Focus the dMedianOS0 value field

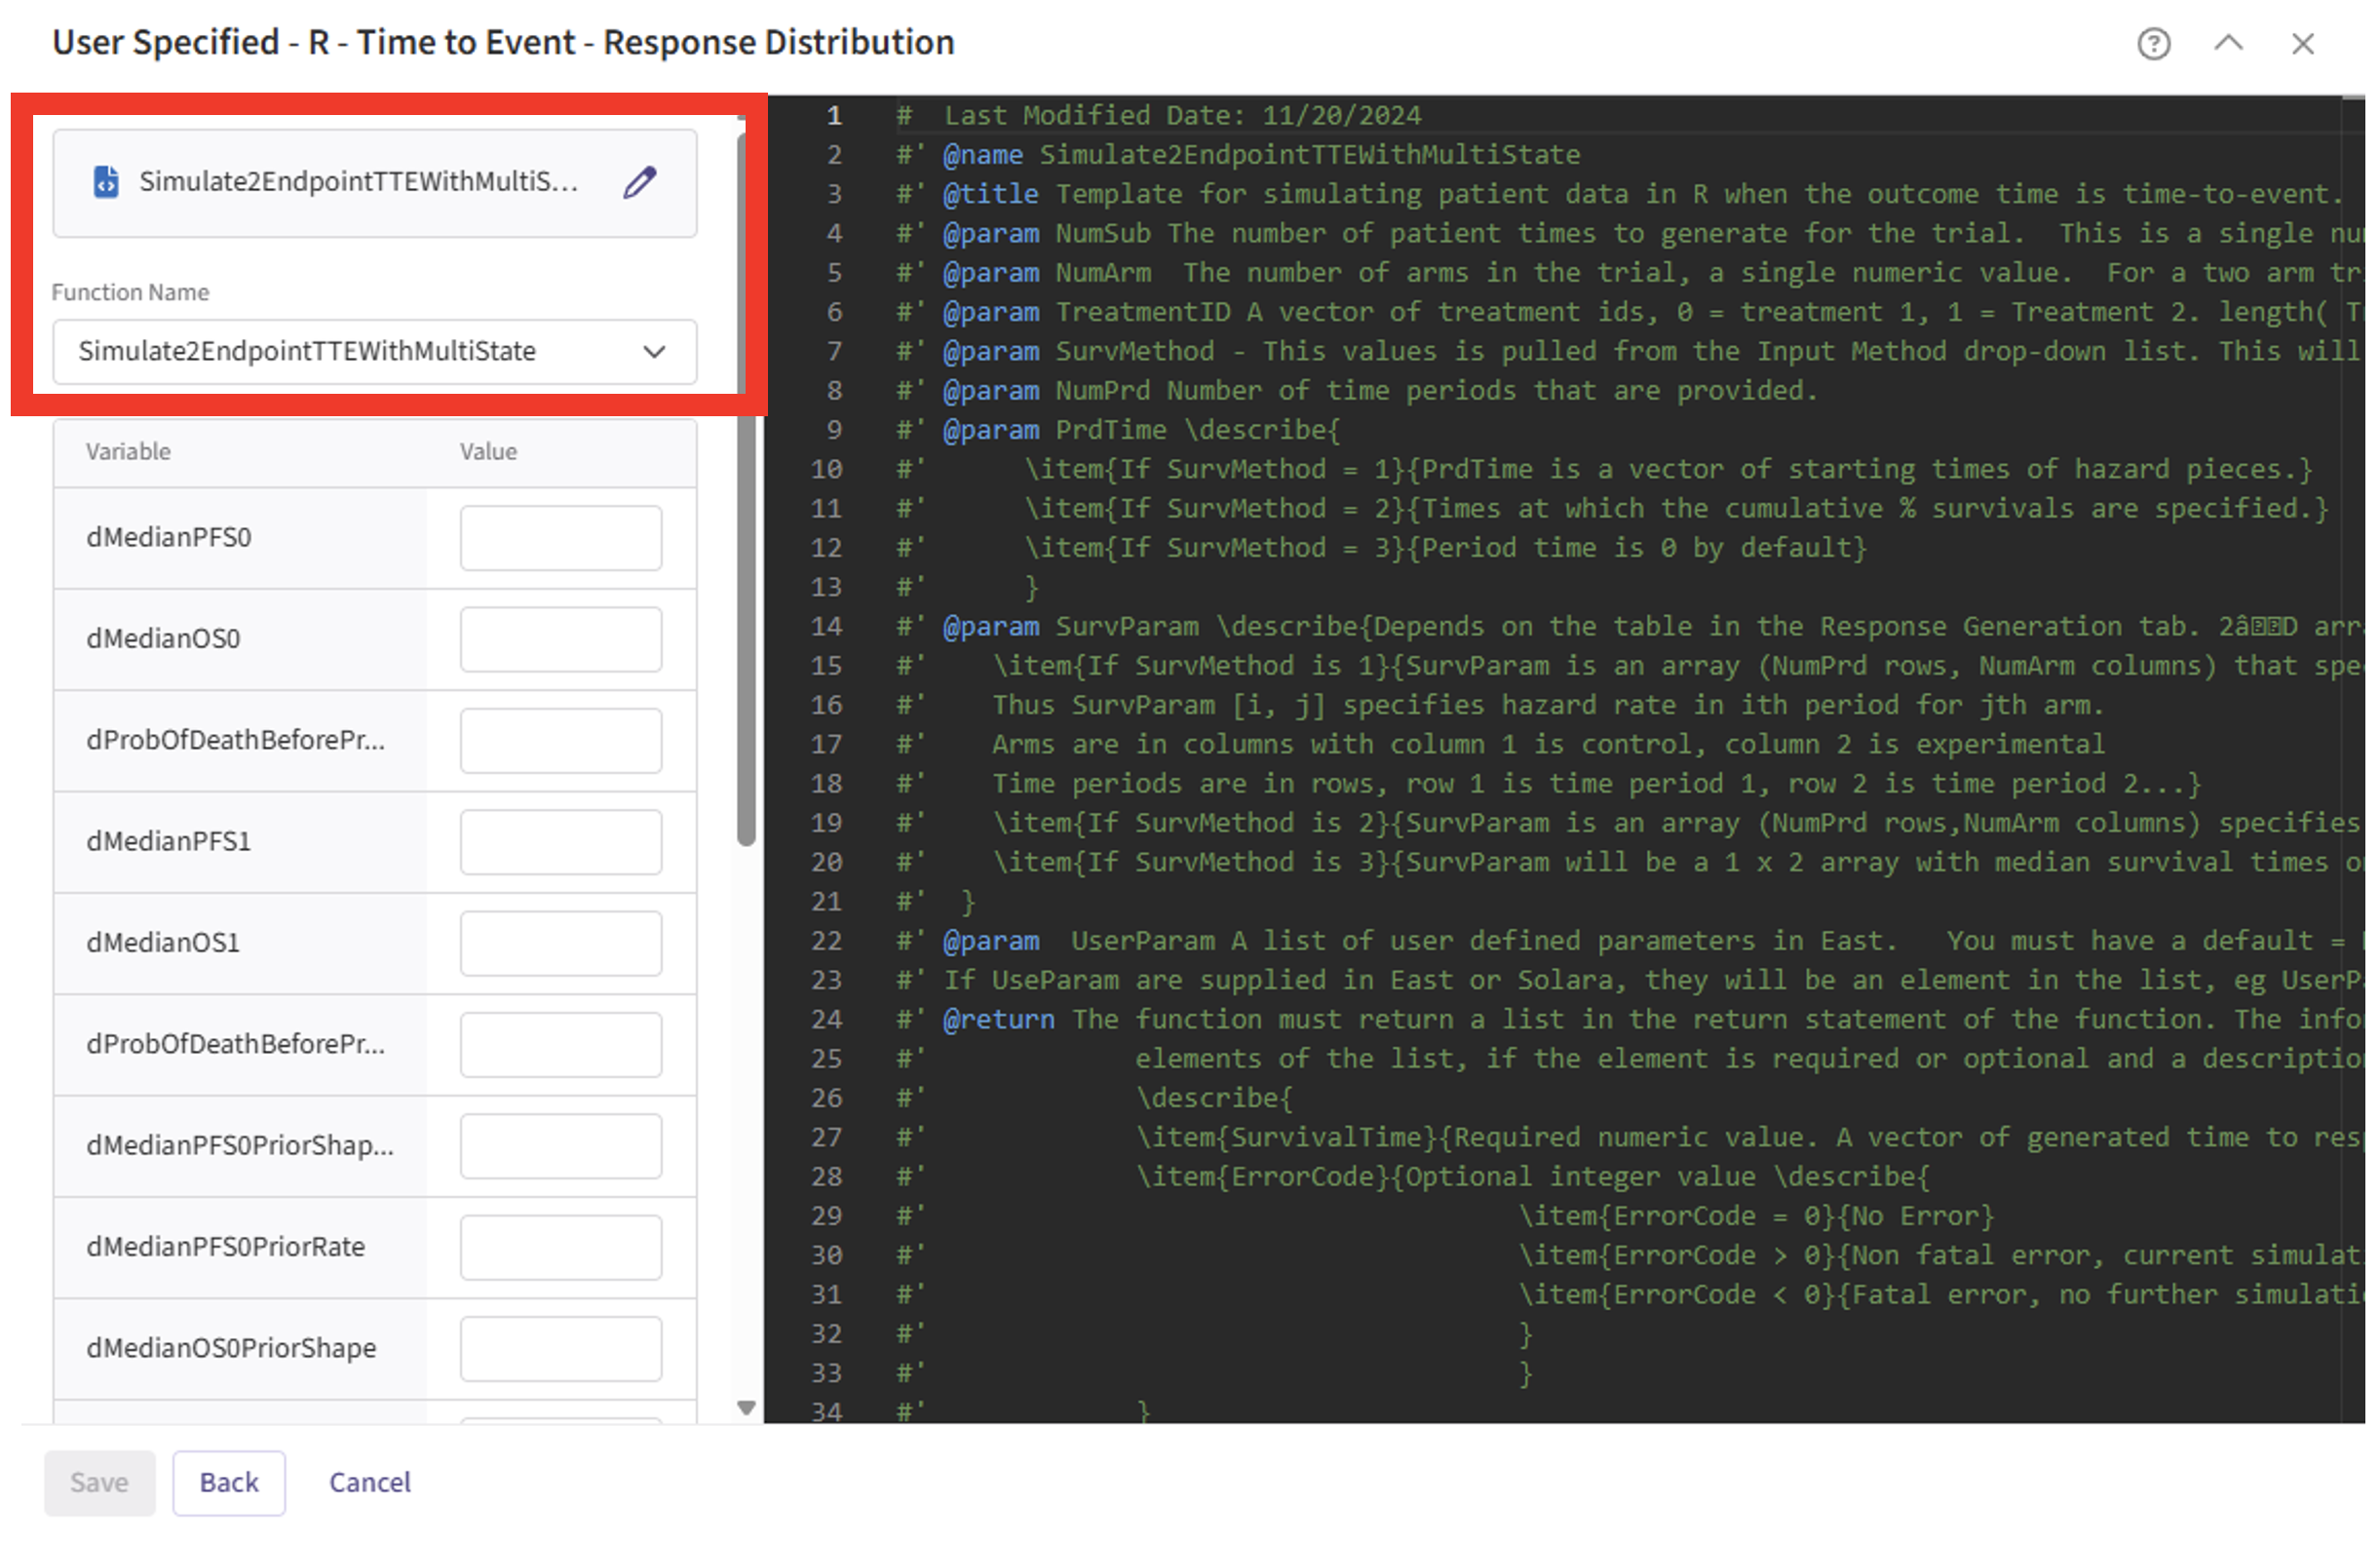[x=560, y=639]
